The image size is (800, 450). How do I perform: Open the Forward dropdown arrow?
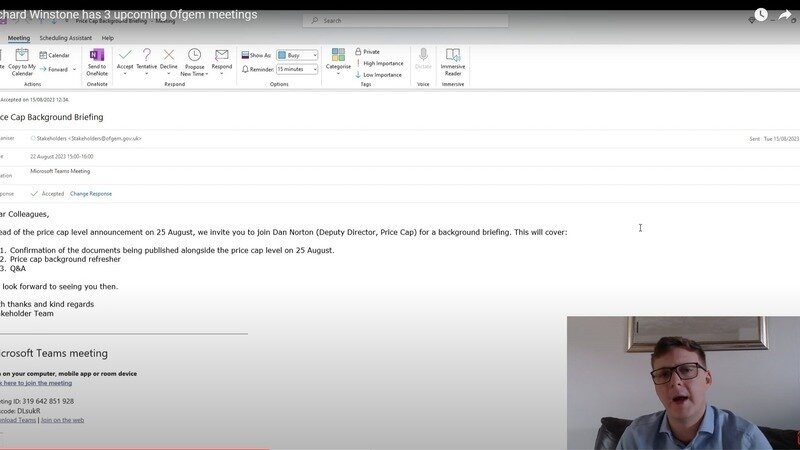74,69
